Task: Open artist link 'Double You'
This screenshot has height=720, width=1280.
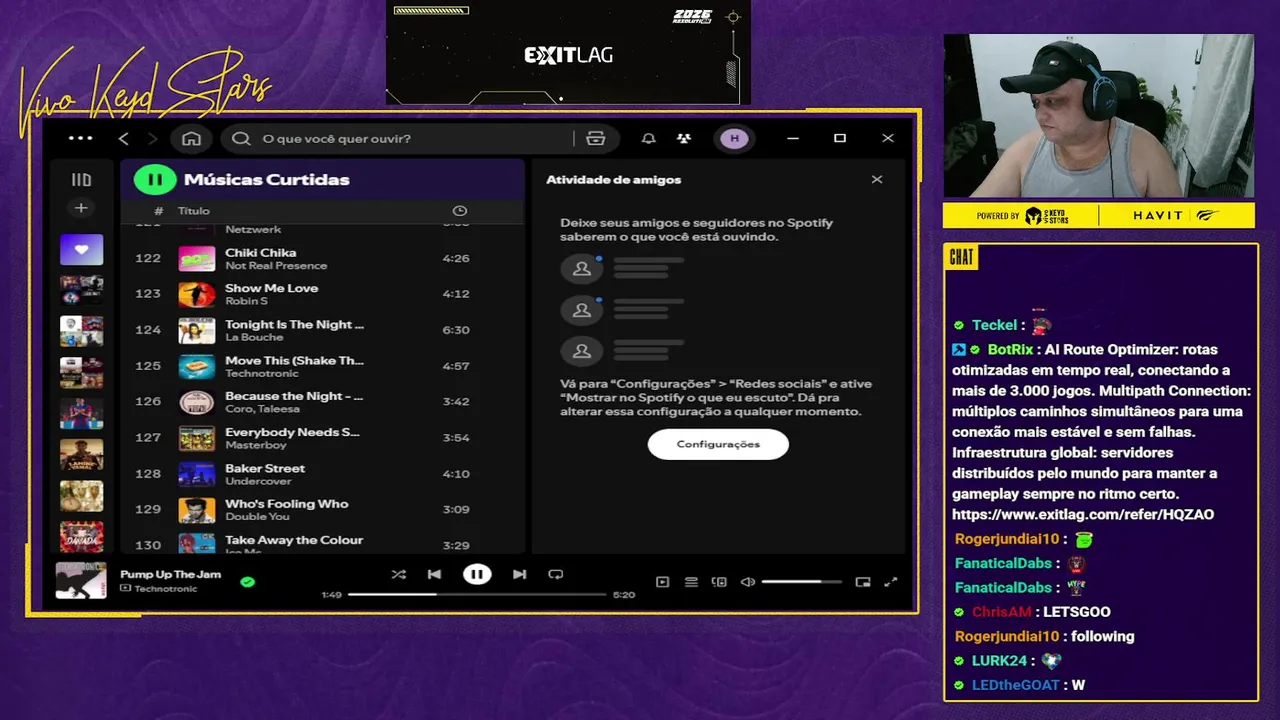Action: point(257,517)
